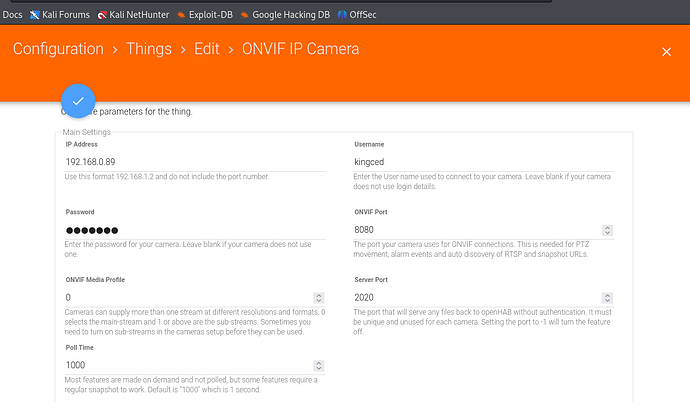The image size is (690, 403).
Task: Close the ONVIF IP Camera editor
Action: coord(666,52)
